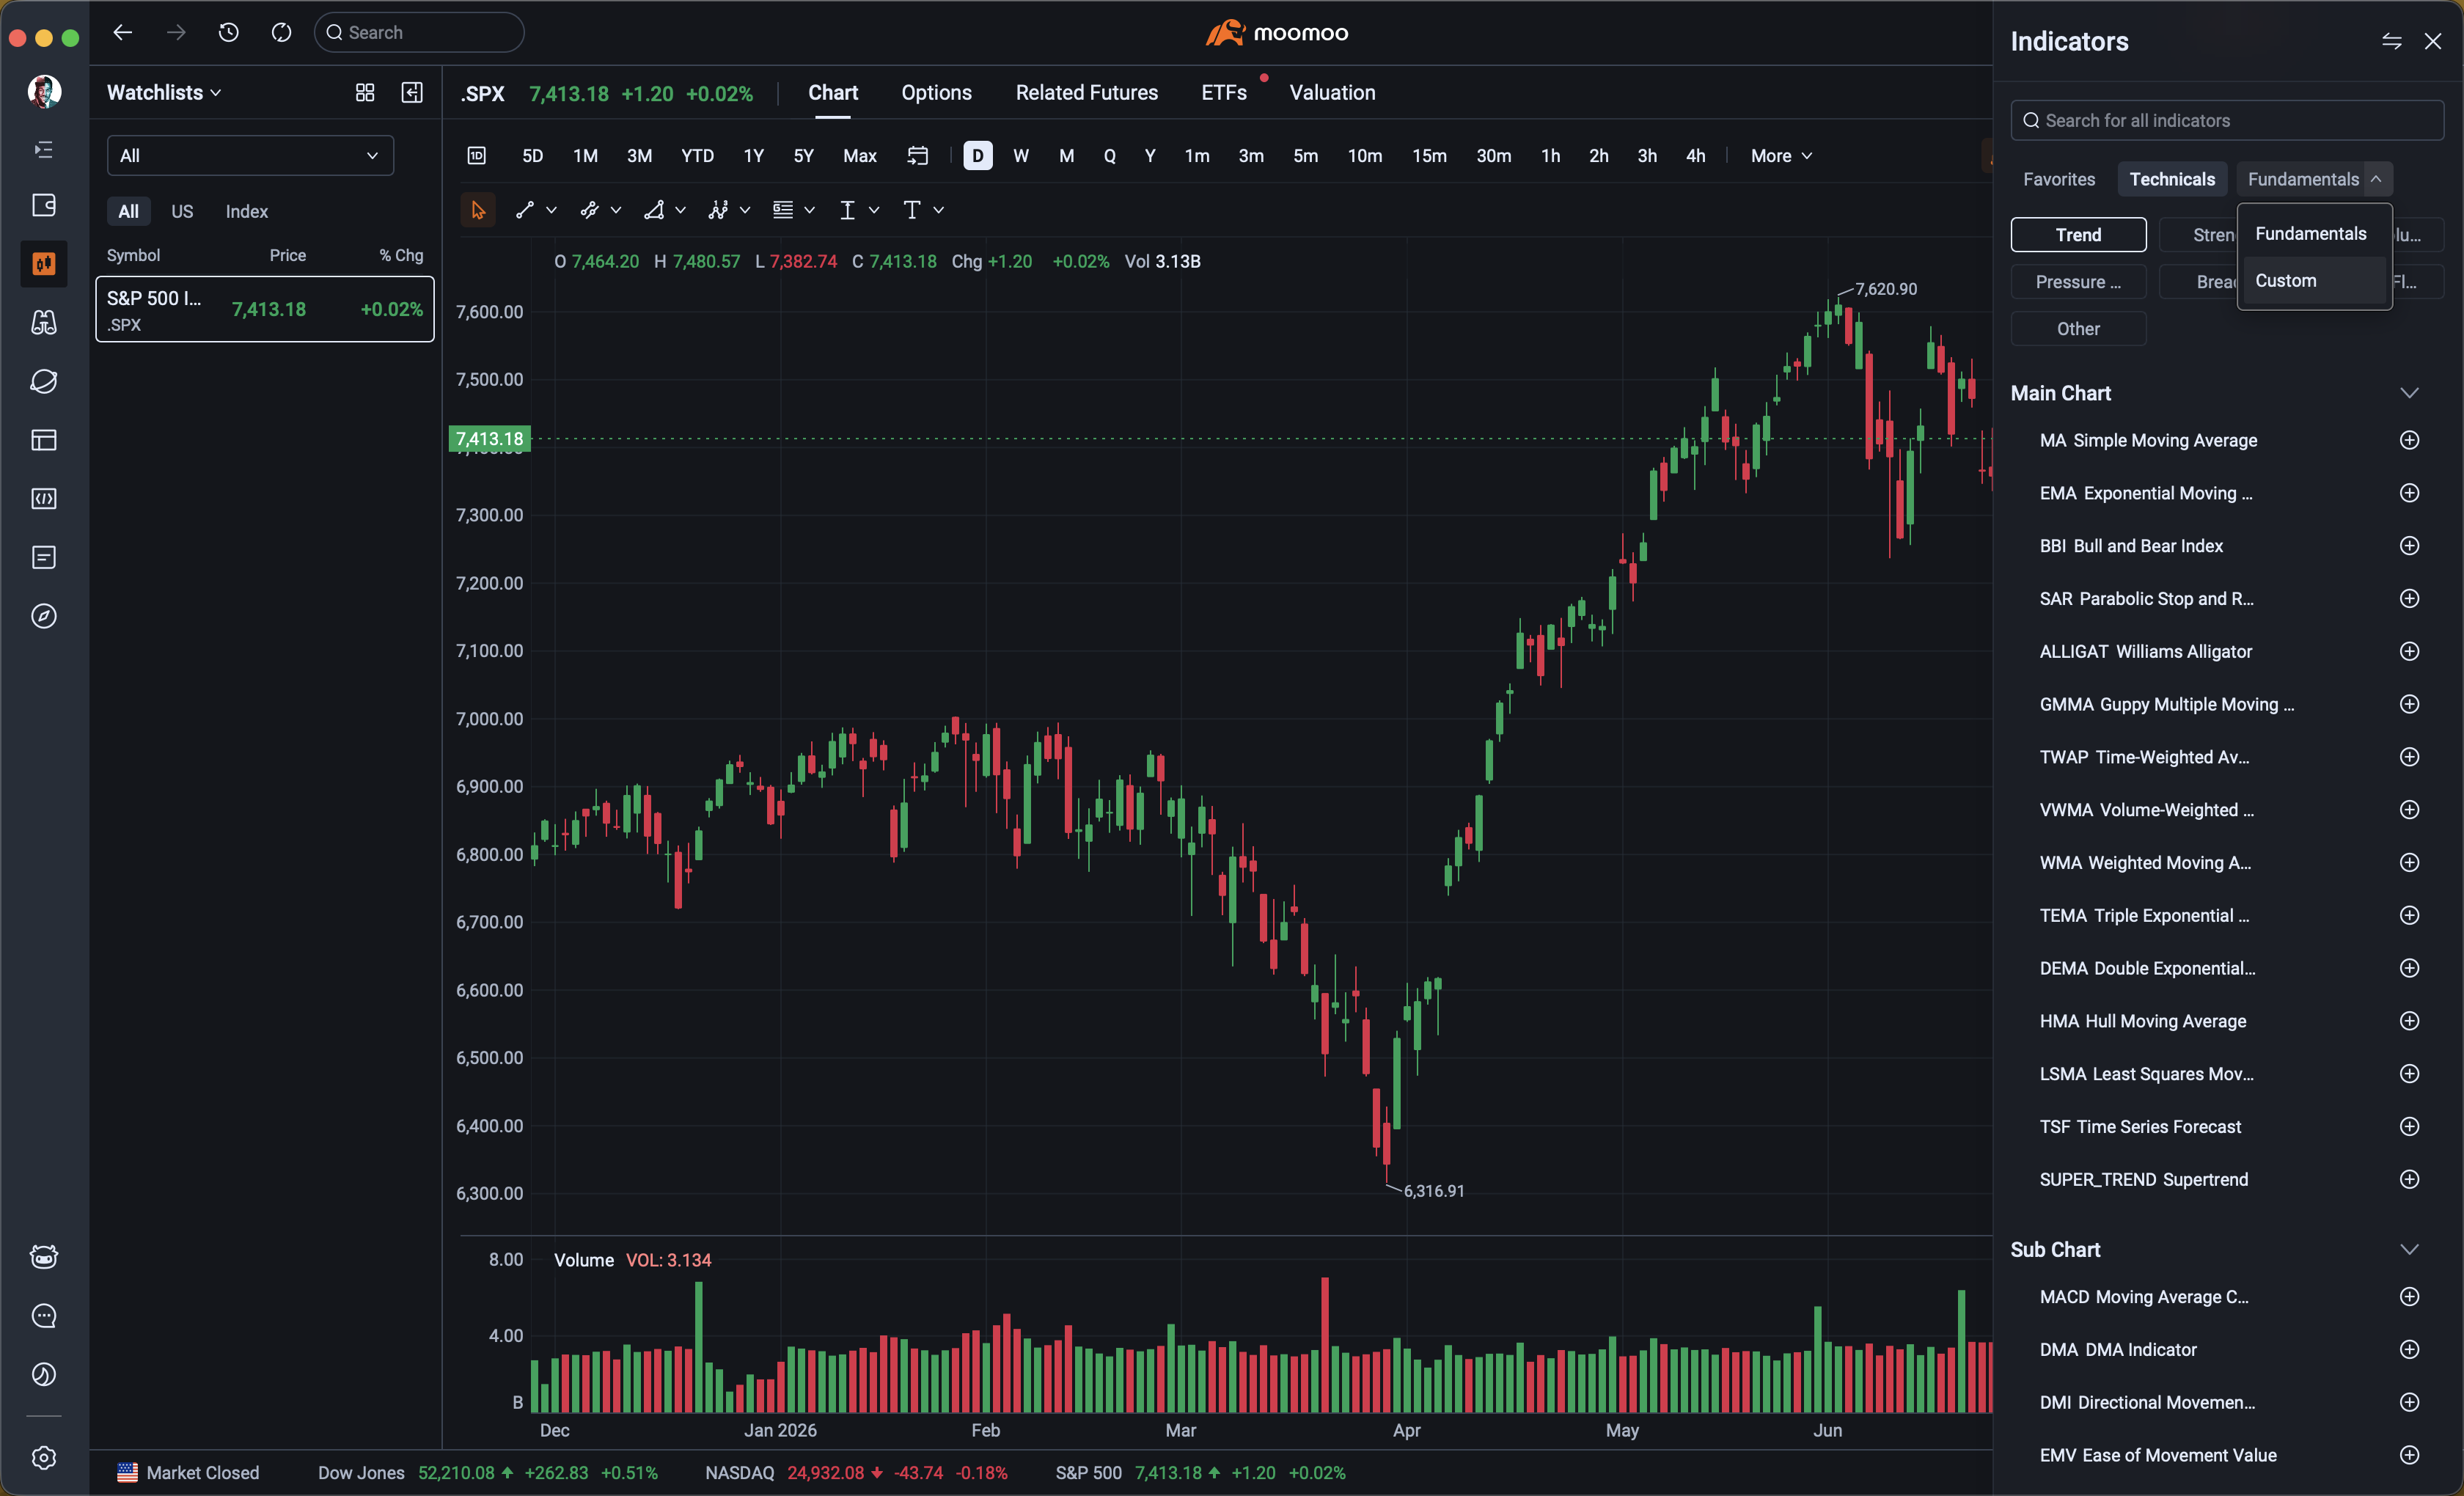Open the user profile avatar

[44, 91]
